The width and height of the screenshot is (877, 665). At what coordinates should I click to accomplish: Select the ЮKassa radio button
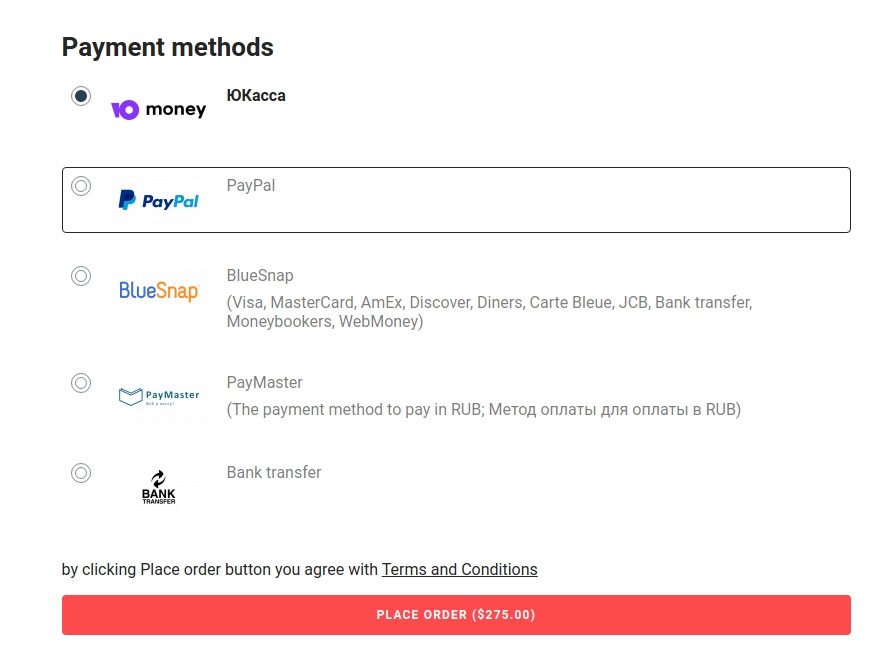coord(81,96)
